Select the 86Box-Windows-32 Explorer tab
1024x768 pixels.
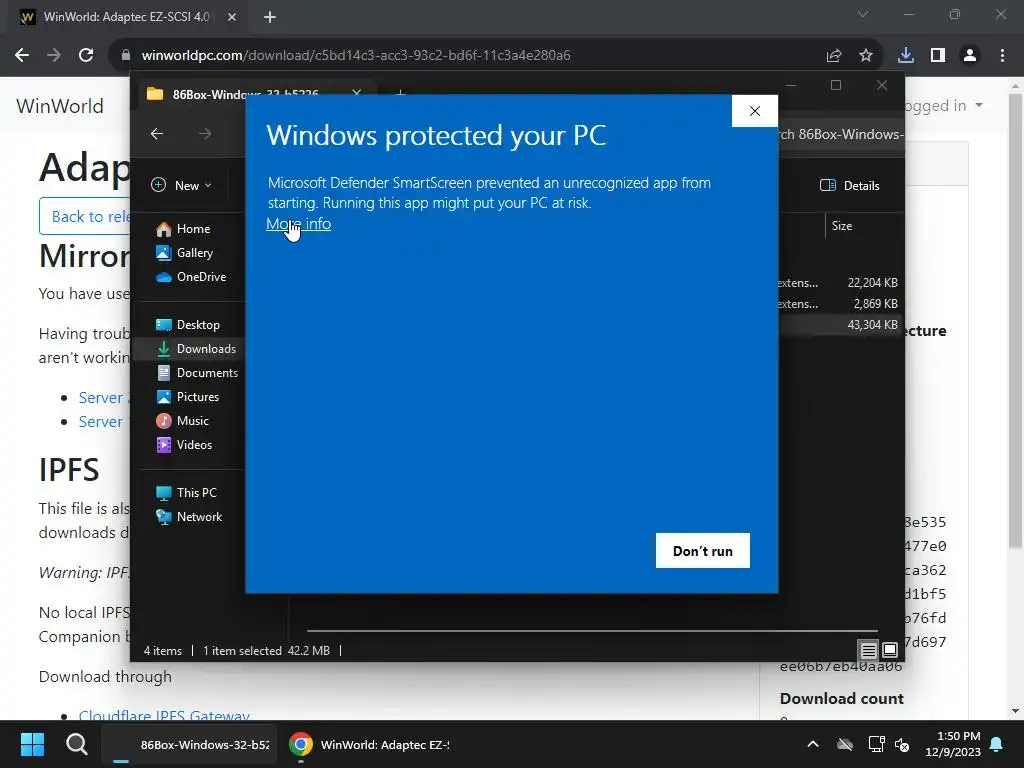245,95
